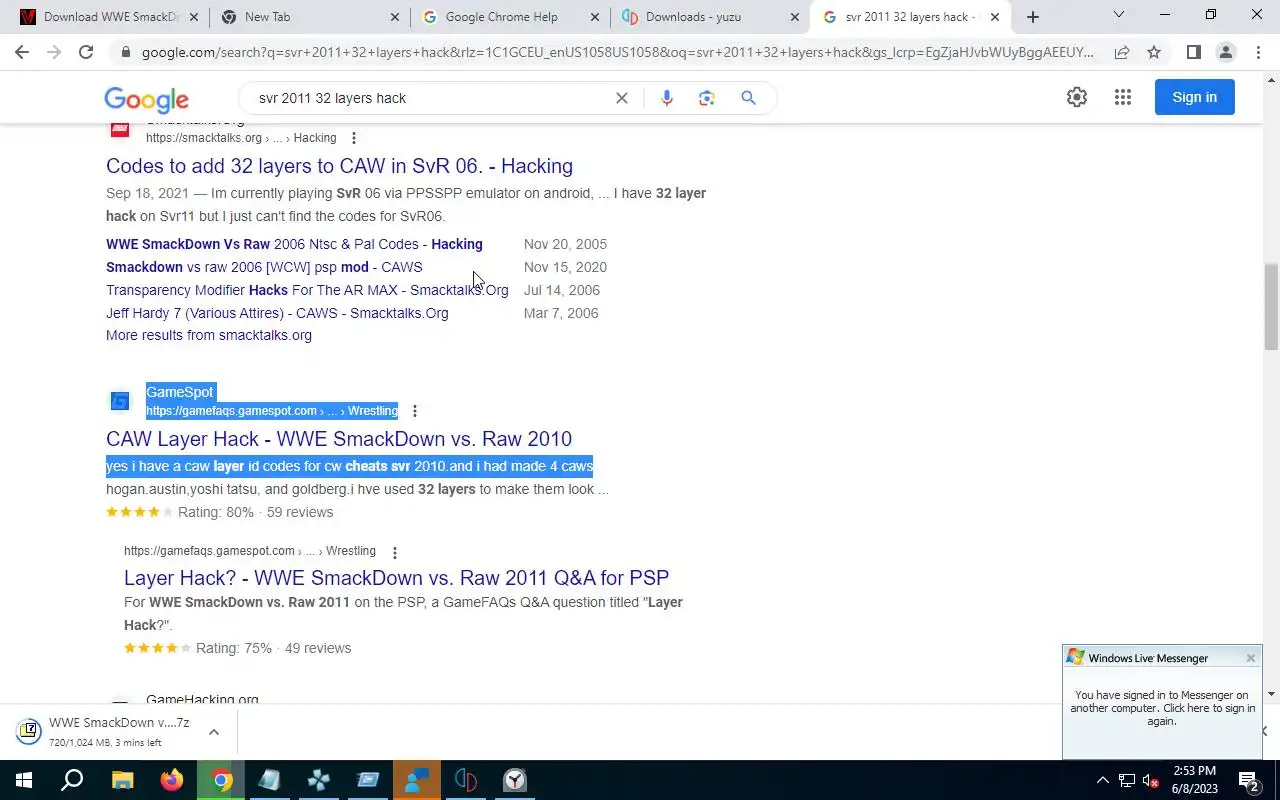Close the Google Chrome Help tab
1280x800 pixels.
click(594, 17)
